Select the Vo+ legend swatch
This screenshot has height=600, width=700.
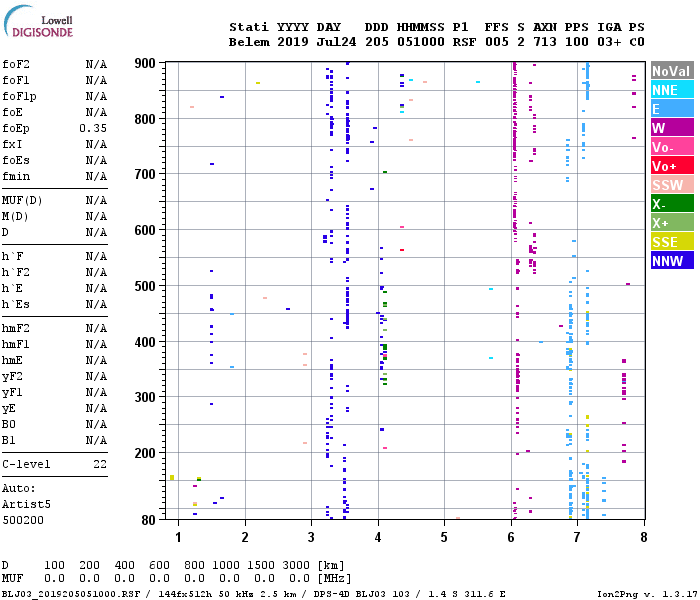672,166
